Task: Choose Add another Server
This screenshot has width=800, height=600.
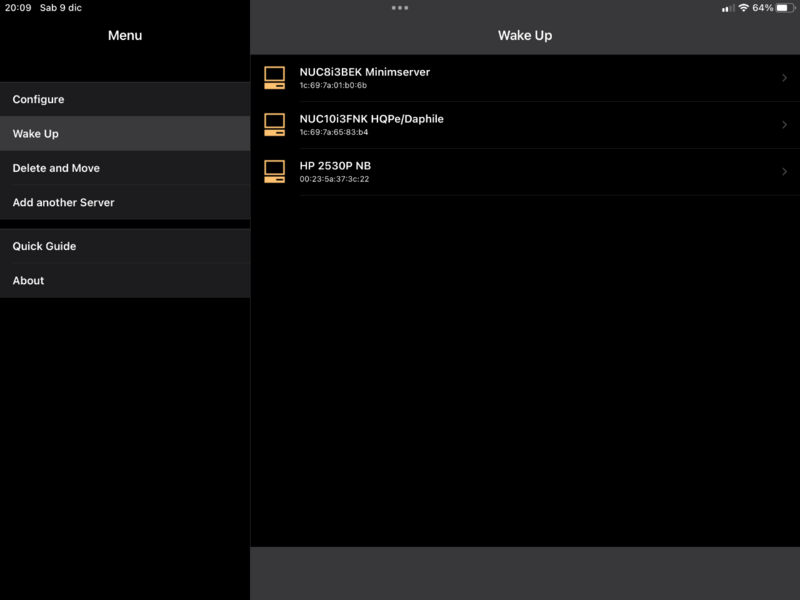Action: click(x=63, y=202)
